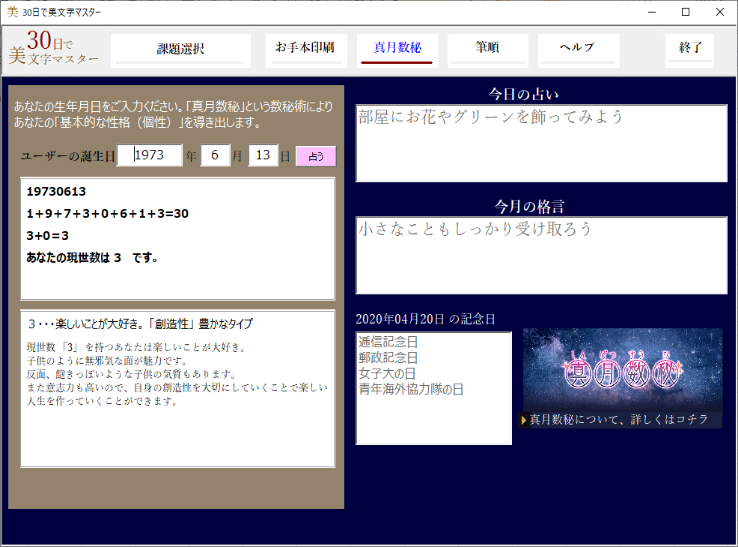Image resolution: width=738 pixels, height=547 pixels.
Task: Click inside the 今月の格言 text box
Action: pyautogui.click(x=541, y=256)
